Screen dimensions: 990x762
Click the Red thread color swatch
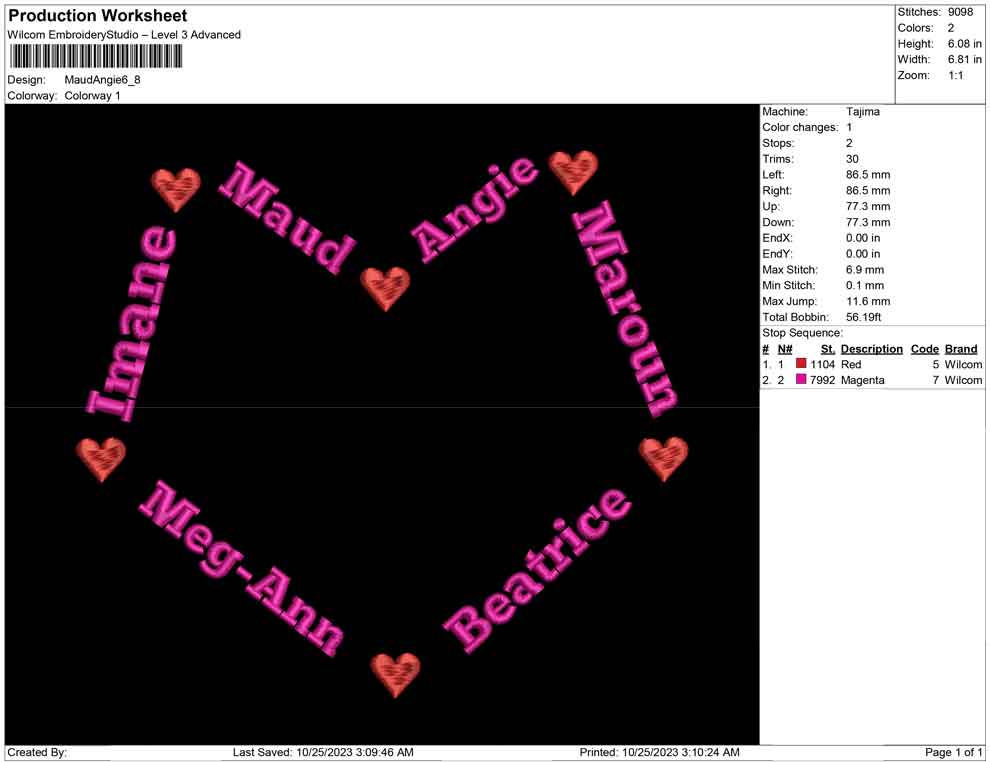point(801,364)
